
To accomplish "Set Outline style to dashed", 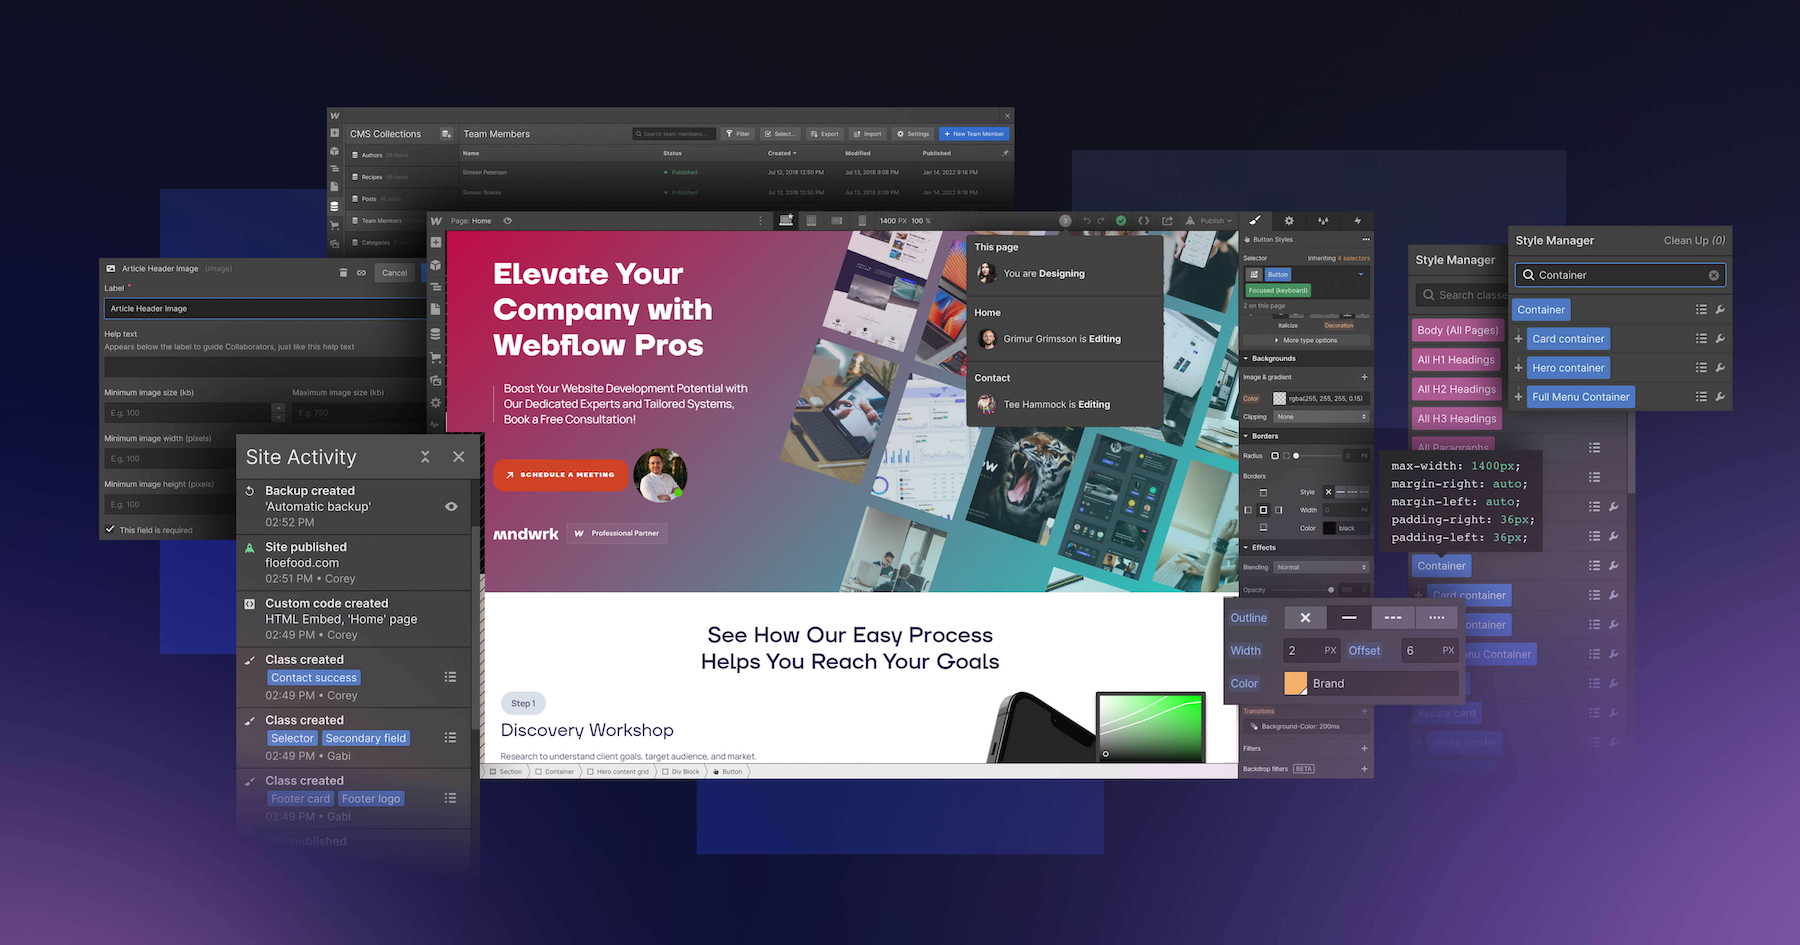I will coord(1393,618).
